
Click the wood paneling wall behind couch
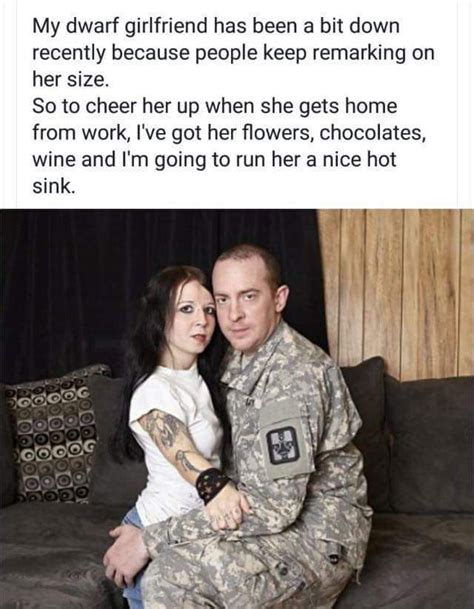[x=396, y=291]
